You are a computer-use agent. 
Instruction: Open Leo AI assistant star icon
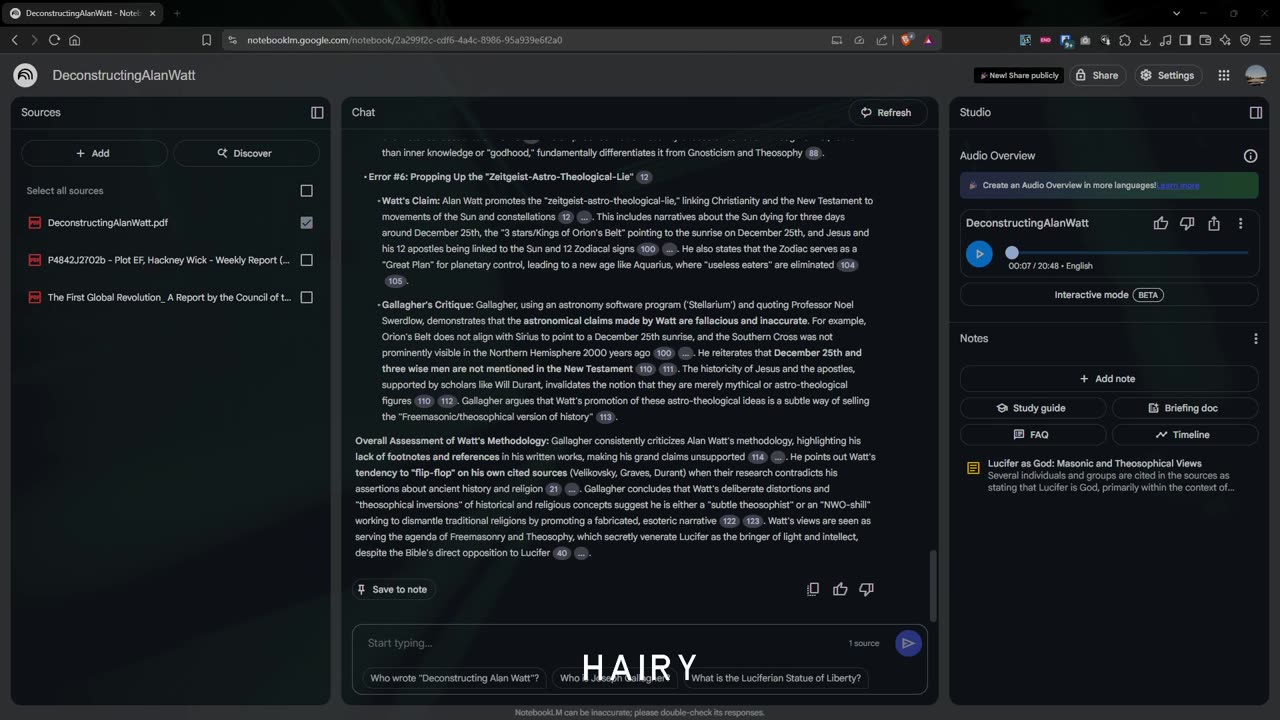click(x=1225, y=40)
